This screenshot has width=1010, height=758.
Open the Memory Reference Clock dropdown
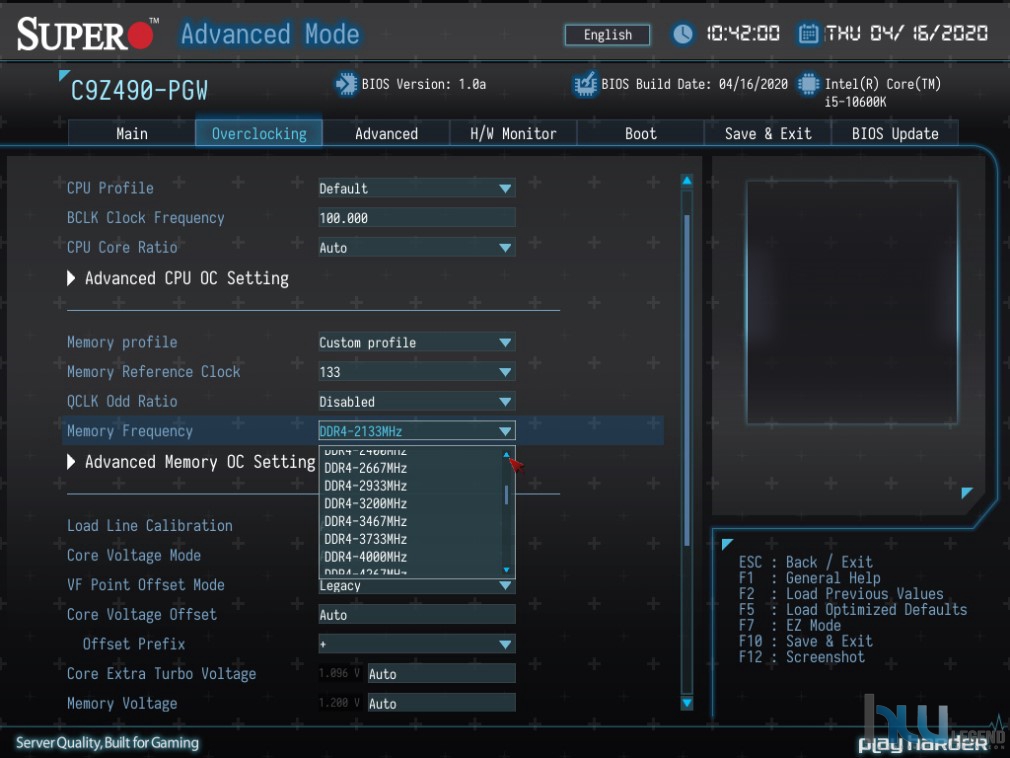point(417,372)
